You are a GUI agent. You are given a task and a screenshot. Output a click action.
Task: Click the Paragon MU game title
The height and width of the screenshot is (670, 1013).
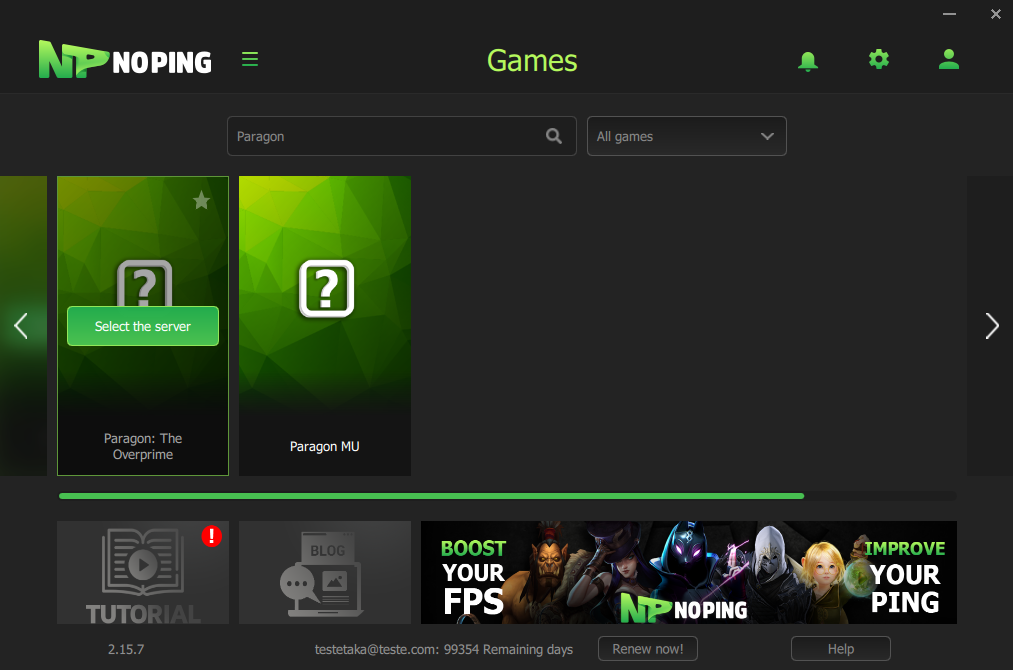coord(324,446)
